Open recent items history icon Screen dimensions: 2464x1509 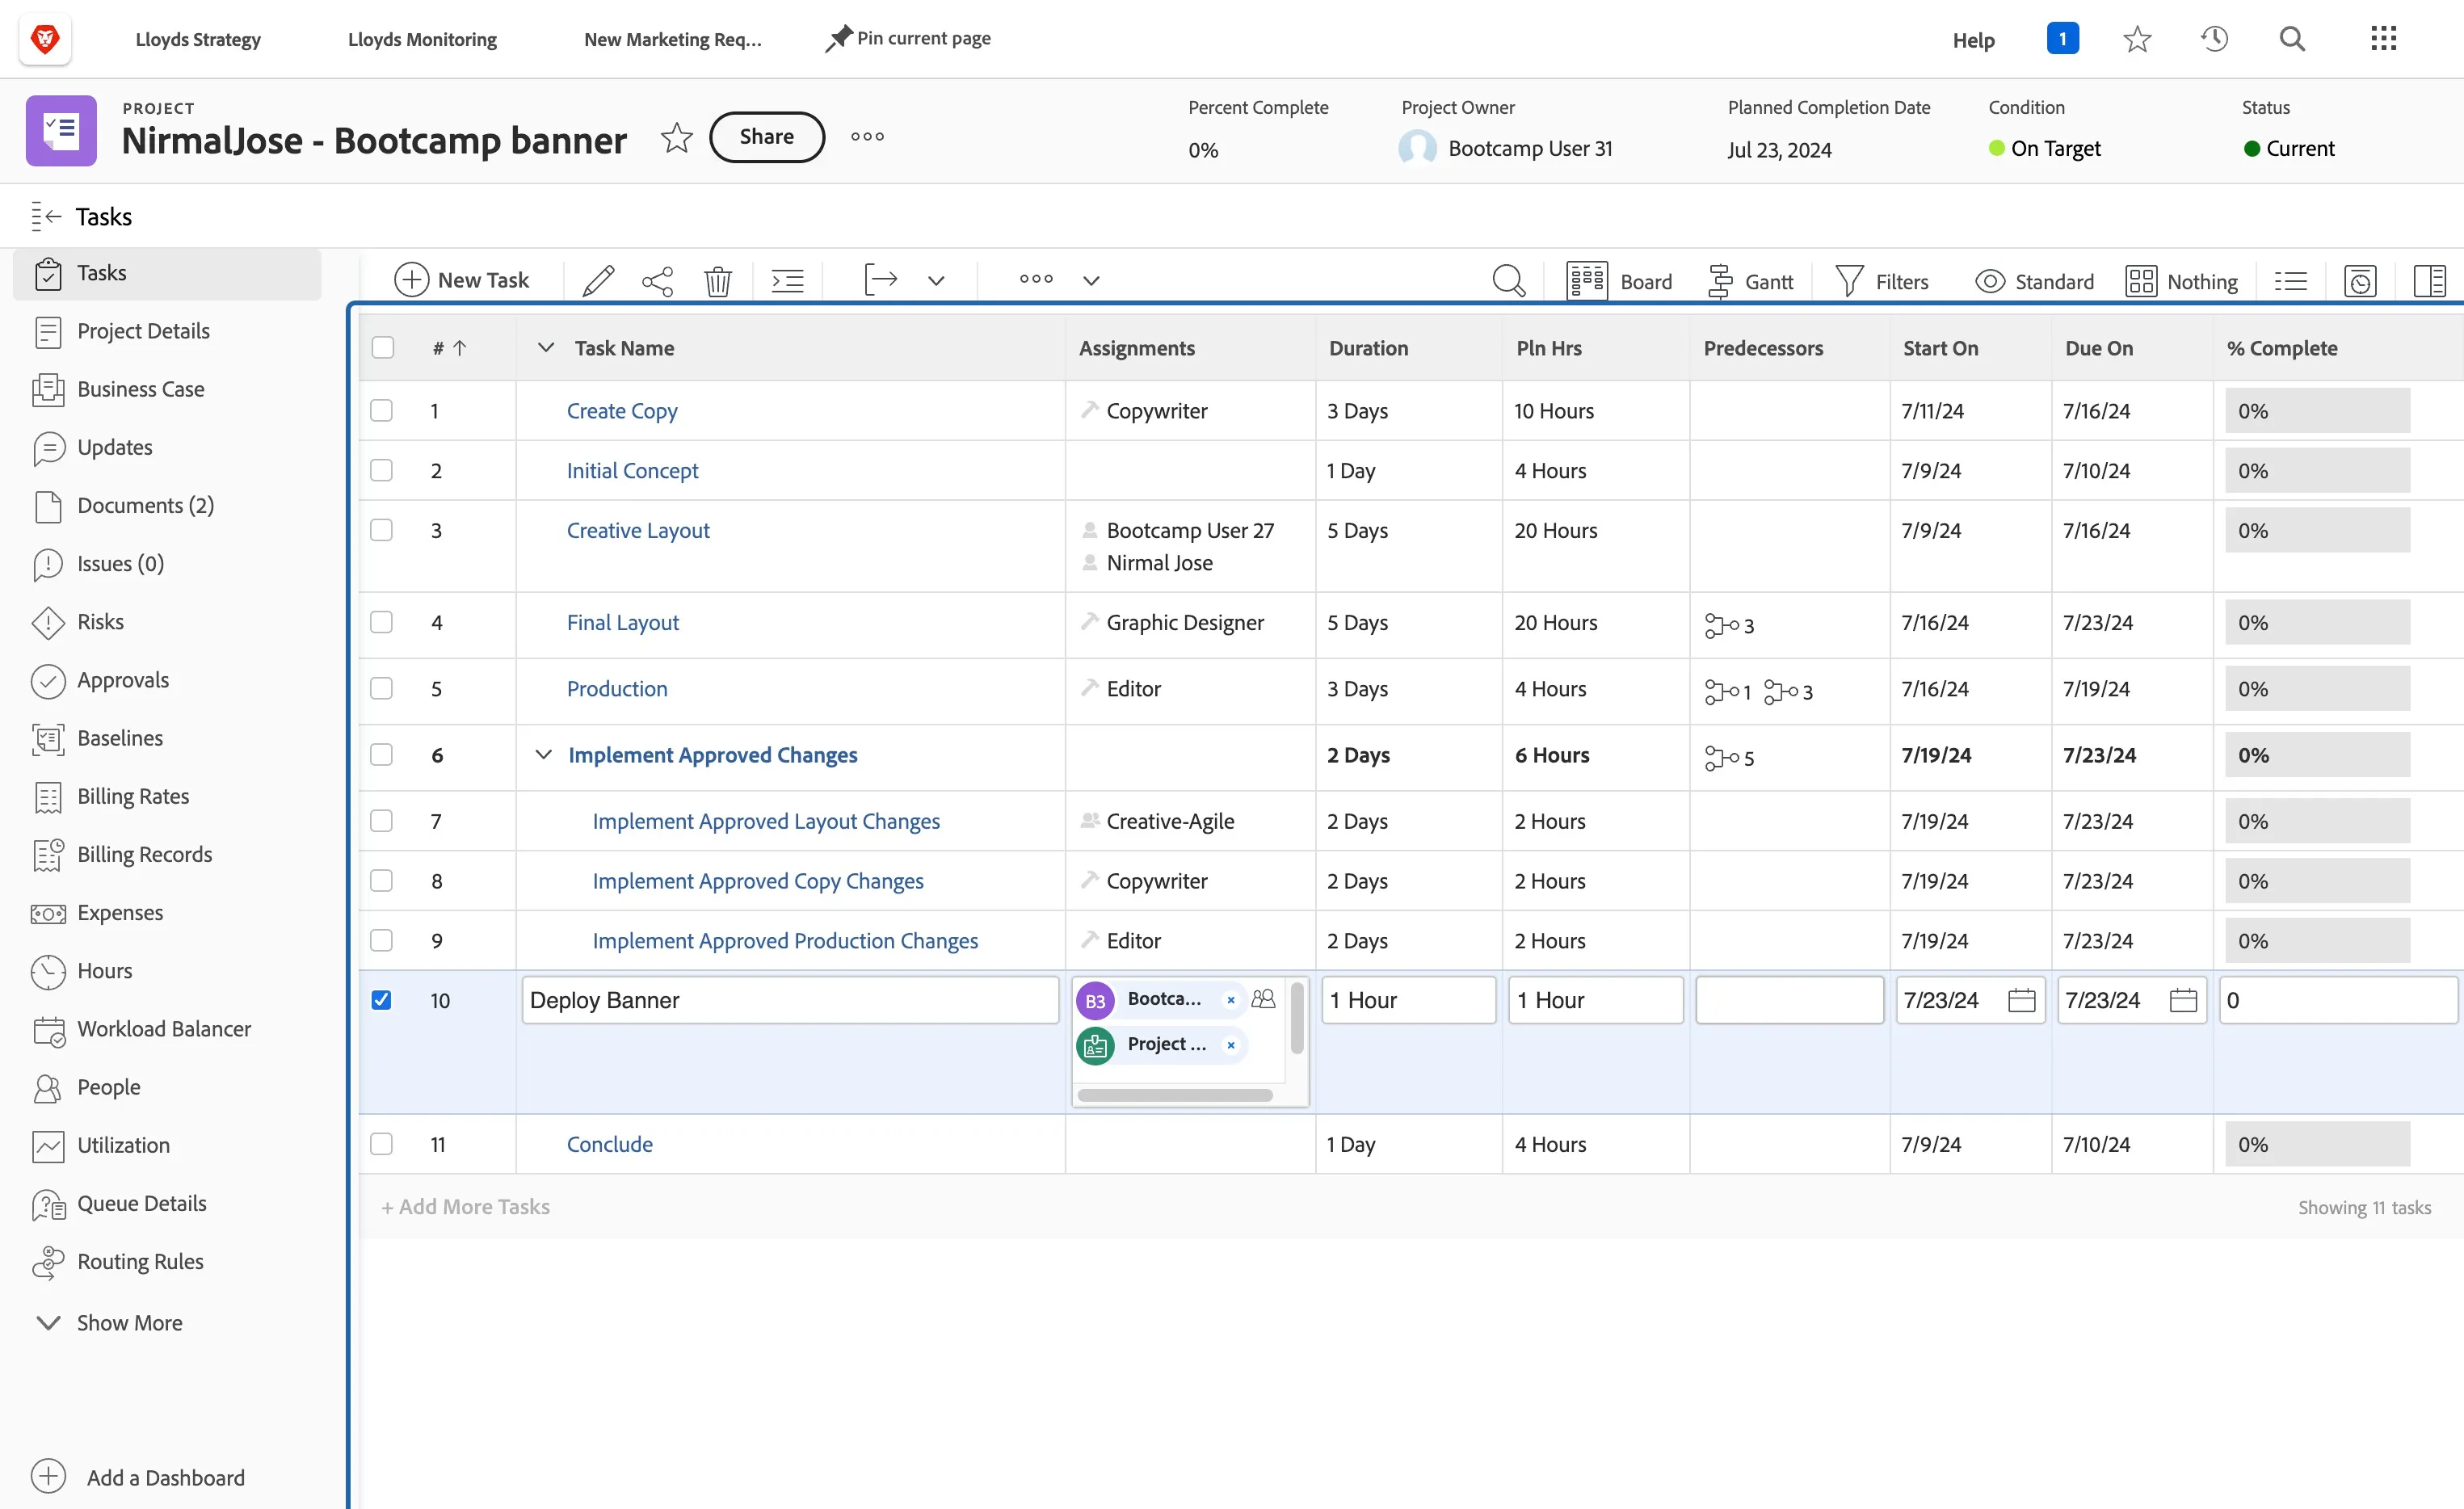coord(2214,39)
